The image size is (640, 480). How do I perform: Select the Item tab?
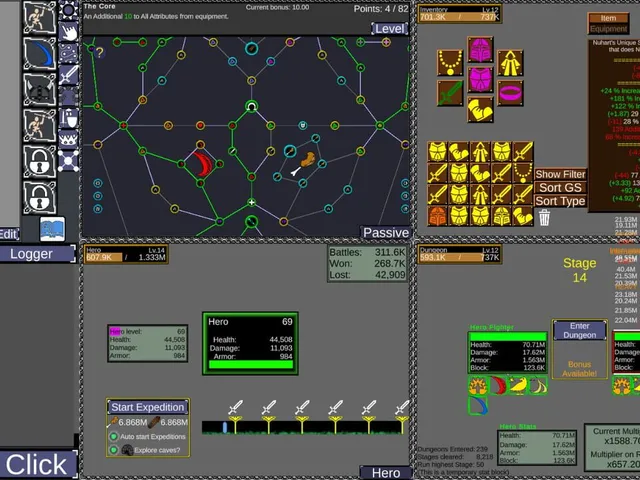click(x=608, y=18)
